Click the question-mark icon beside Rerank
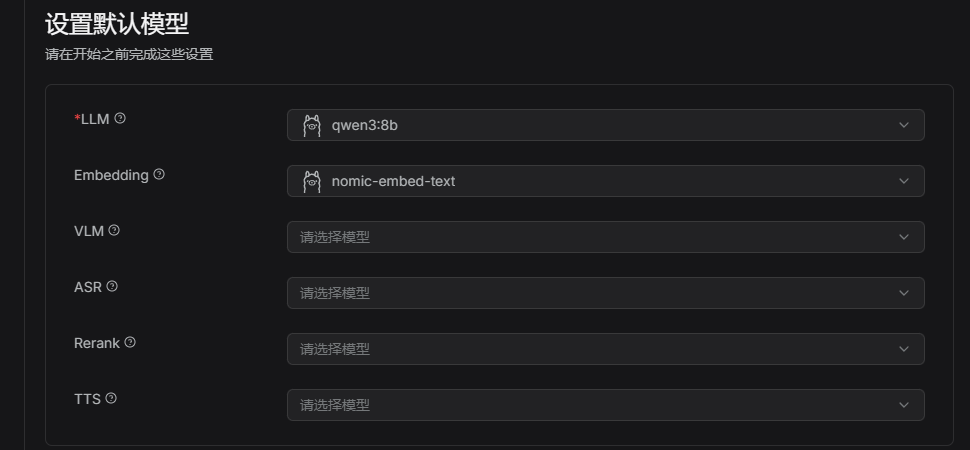 [x=130, y=342]
